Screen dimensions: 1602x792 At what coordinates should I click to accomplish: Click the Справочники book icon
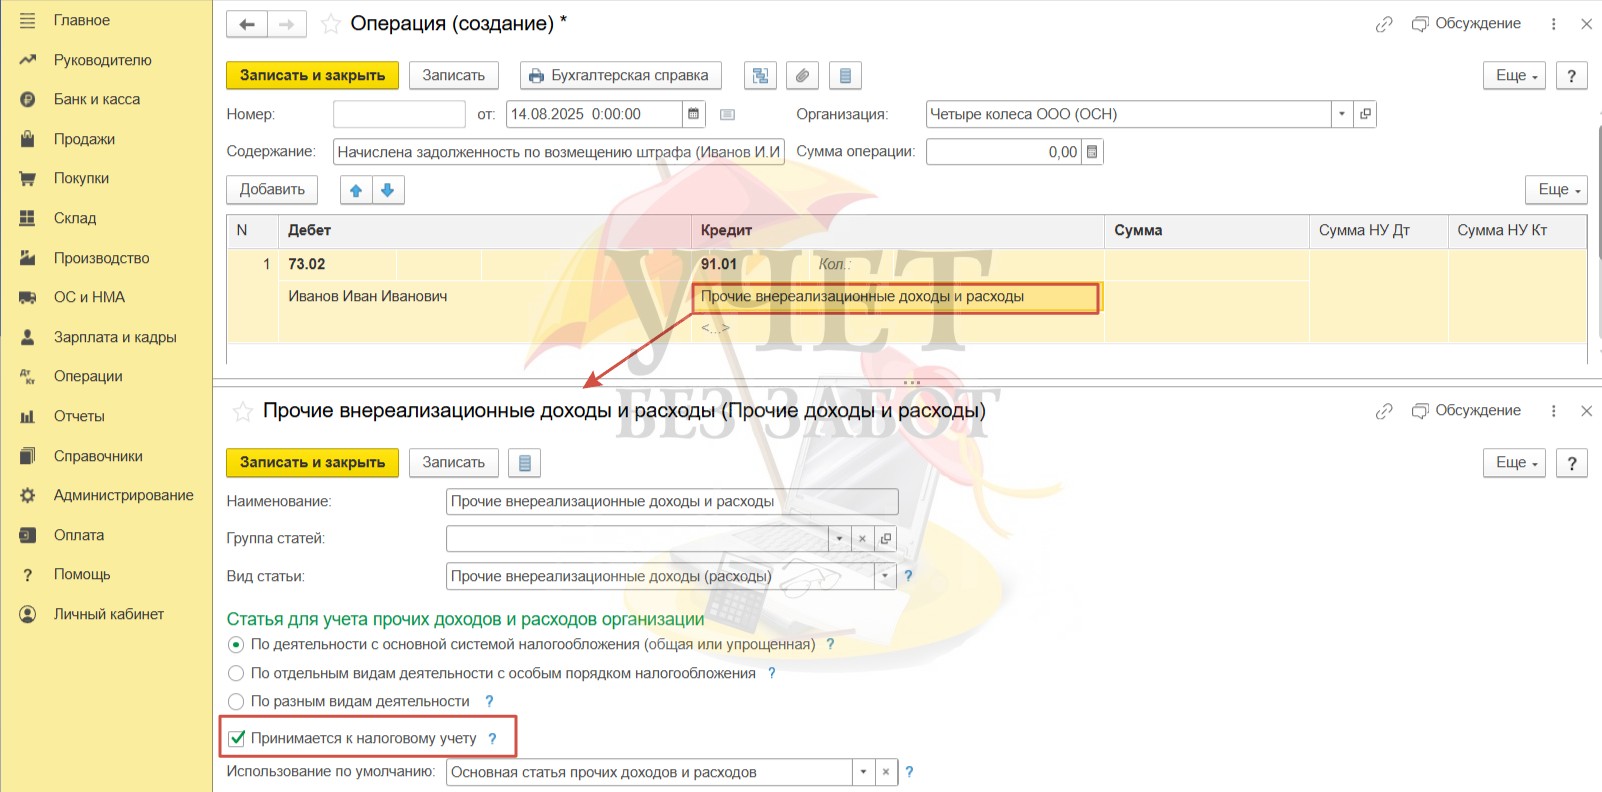pyautogui.click(x=27, y=456)
